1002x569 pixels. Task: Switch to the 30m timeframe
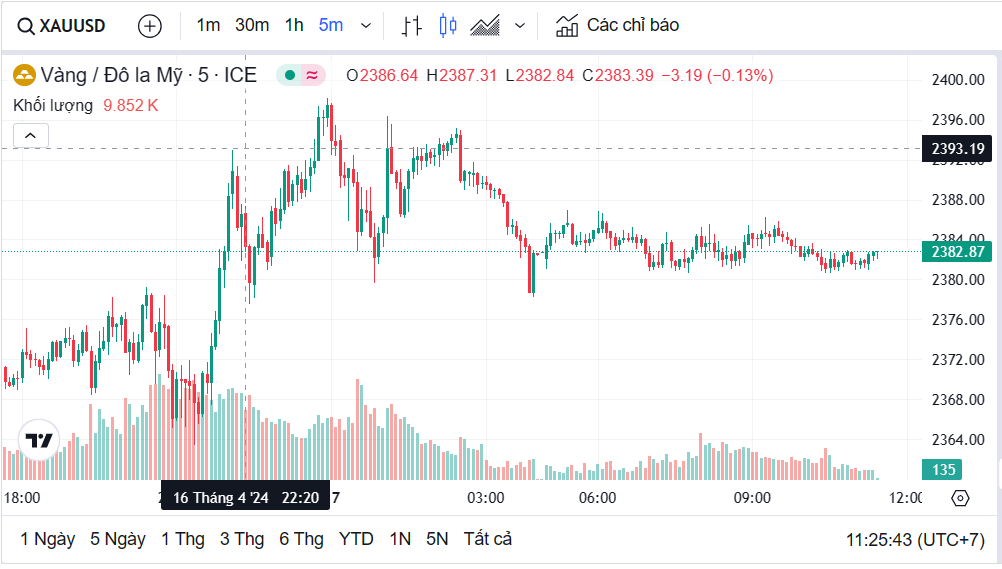252,25
